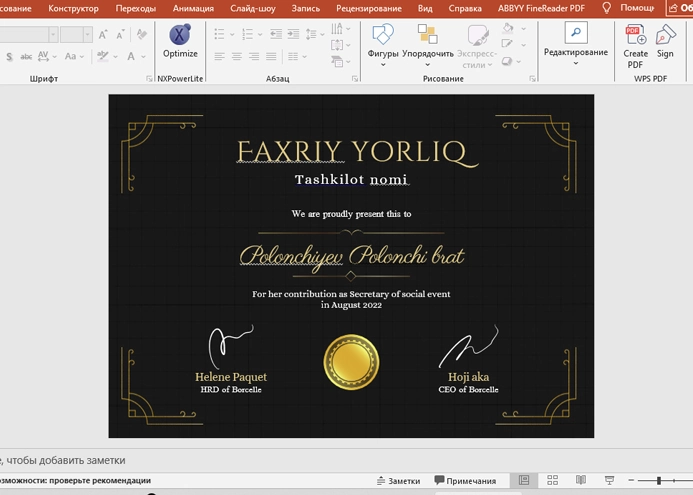
Task: Justify the paragraph text
Action: tap(271, 56)
